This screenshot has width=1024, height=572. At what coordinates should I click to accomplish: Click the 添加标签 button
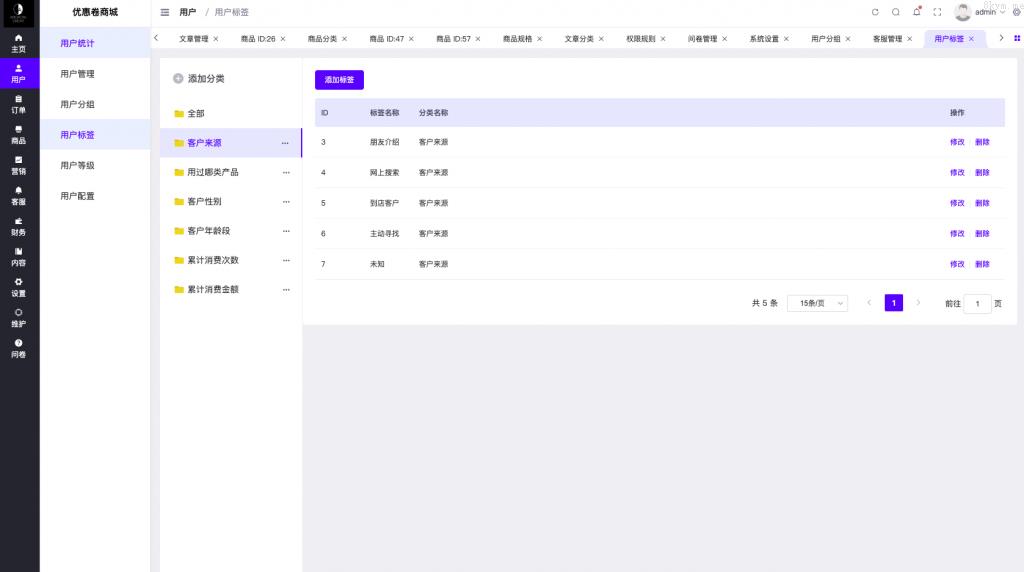tap(339, 80)
